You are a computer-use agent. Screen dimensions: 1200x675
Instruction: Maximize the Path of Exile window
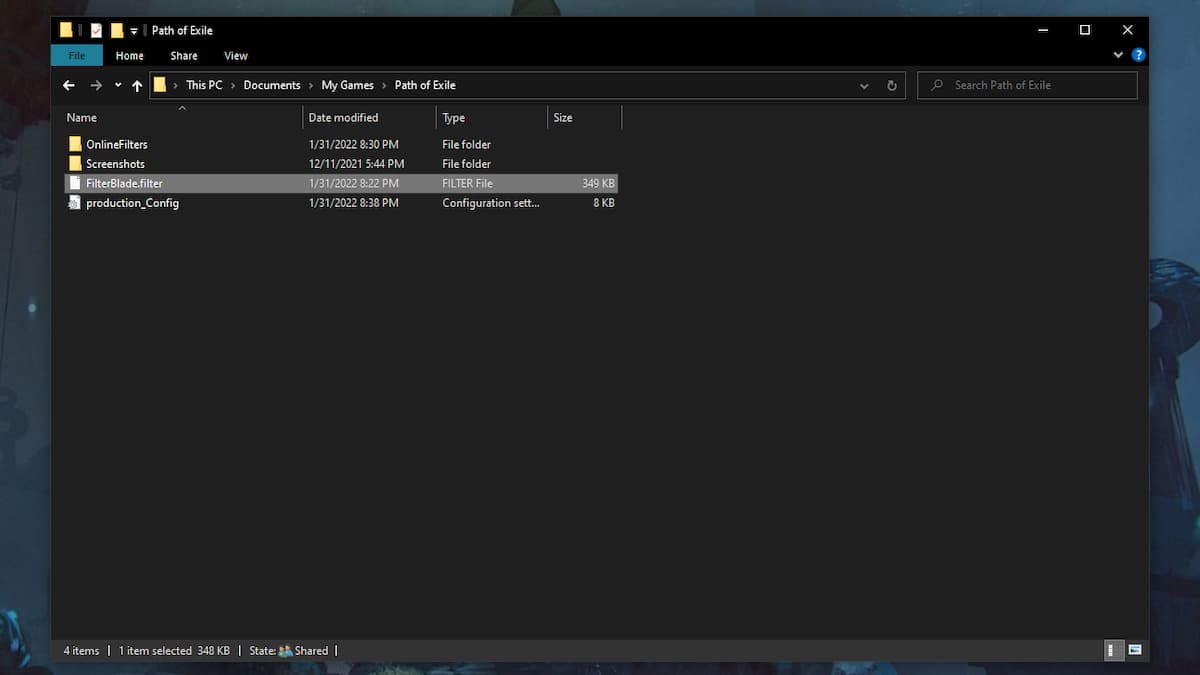[1085, 30]
